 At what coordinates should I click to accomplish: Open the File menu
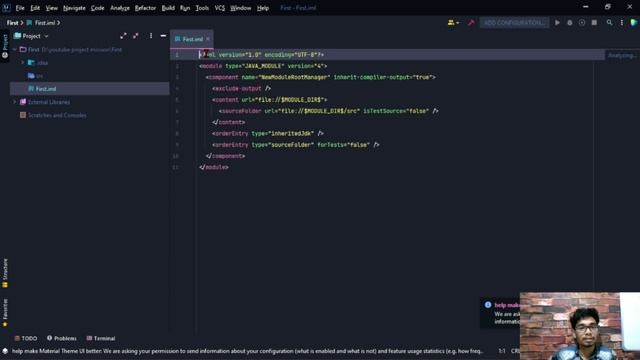click(20, 8)
